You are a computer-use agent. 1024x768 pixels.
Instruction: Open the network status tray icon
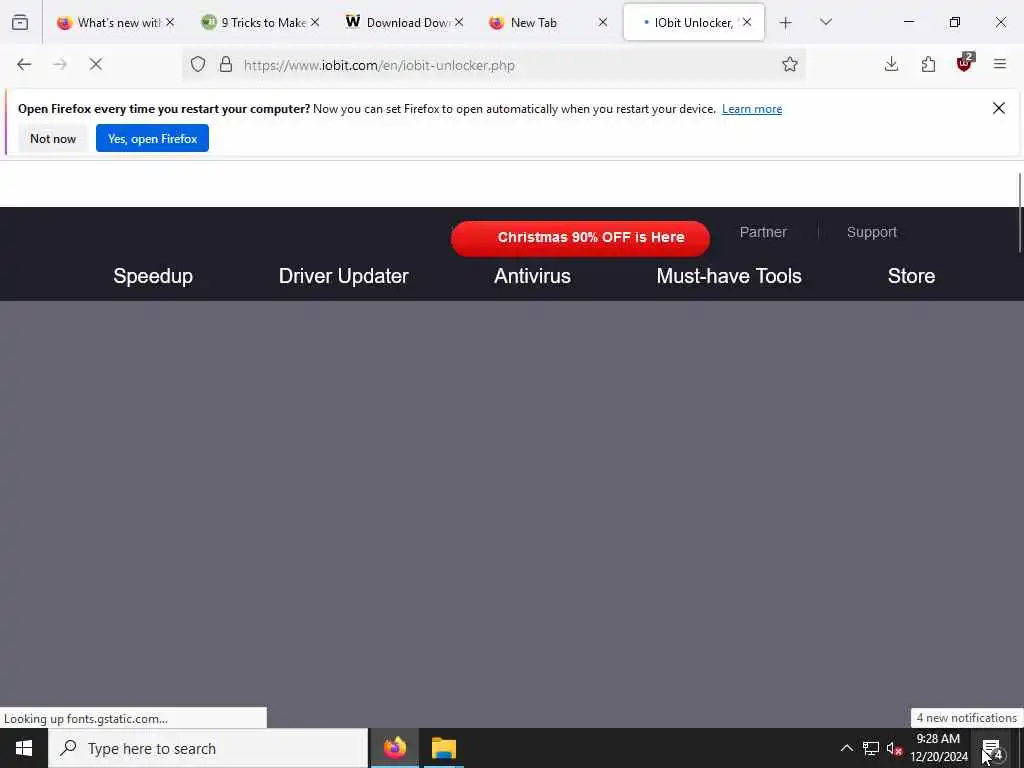[871, 748]
